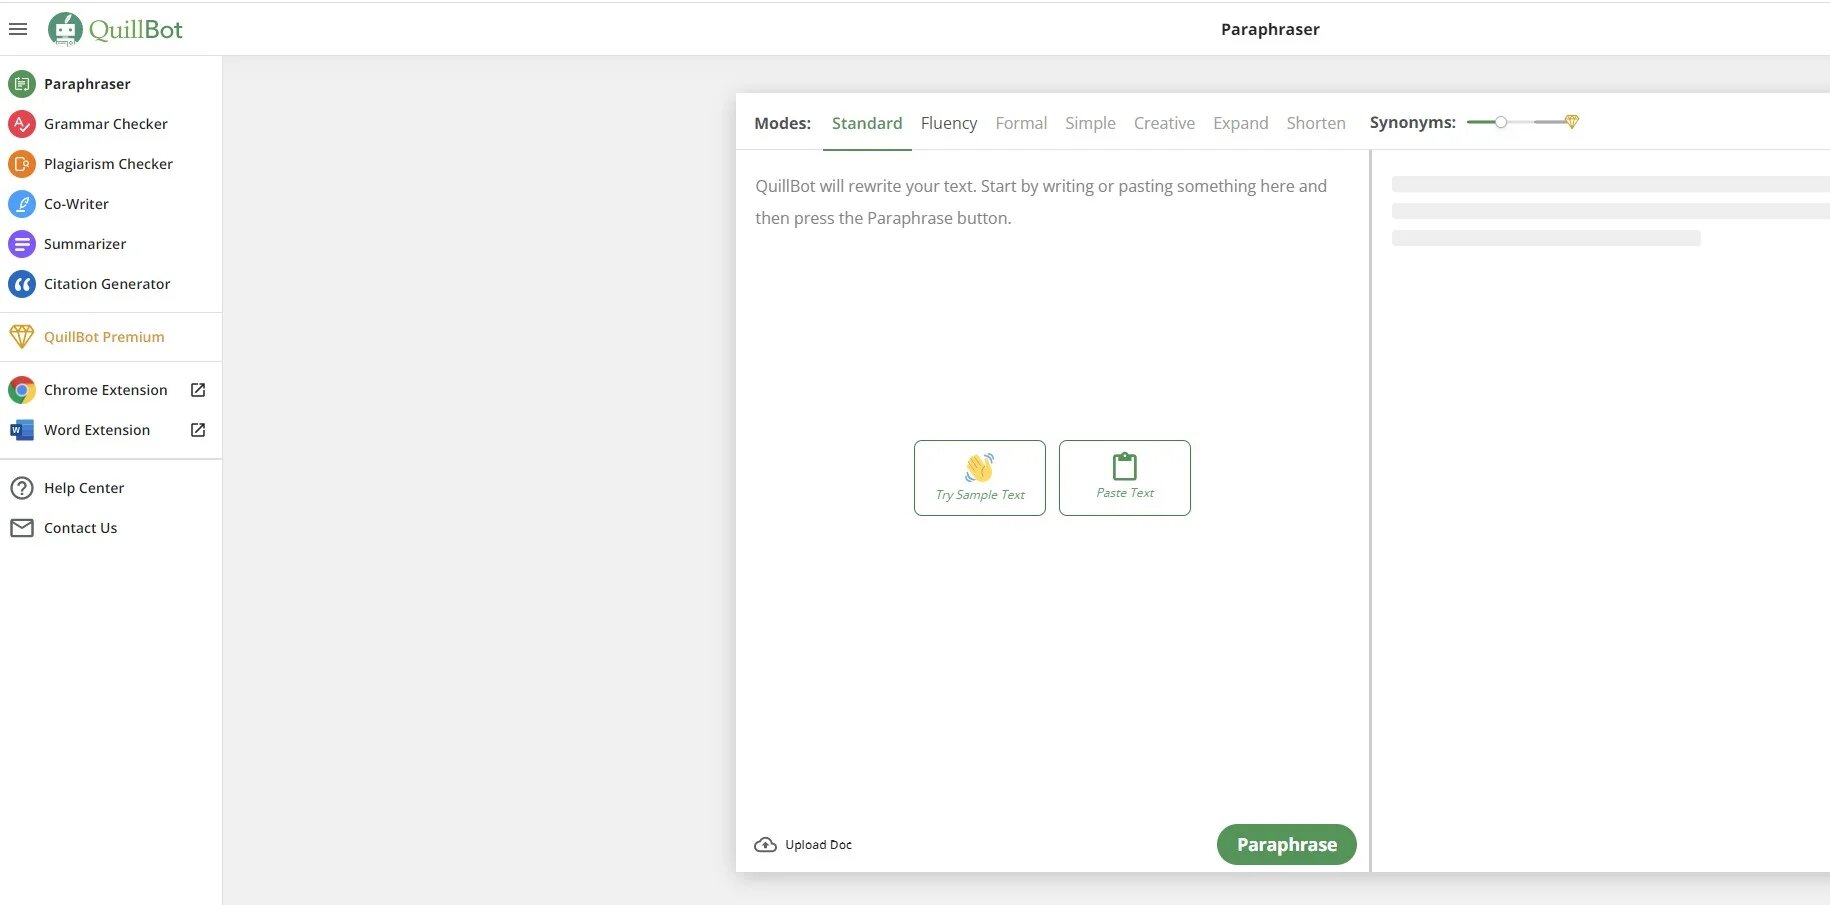1830x905 pixels.
Task: Click the QuillBot Premium diamond icon
Action: coord(22,337)
